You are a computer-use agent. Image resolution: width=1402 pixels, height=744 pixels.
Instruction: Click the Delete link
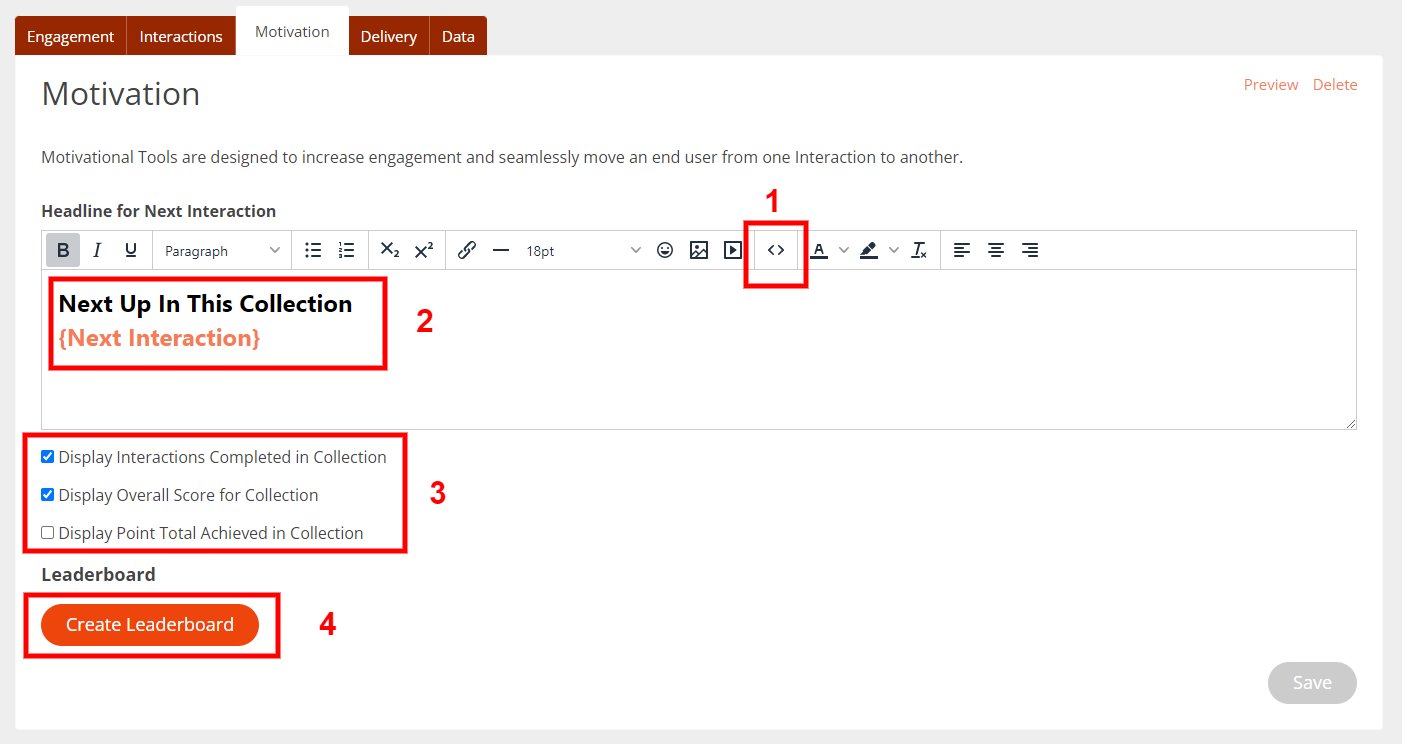click(1335, 85)
